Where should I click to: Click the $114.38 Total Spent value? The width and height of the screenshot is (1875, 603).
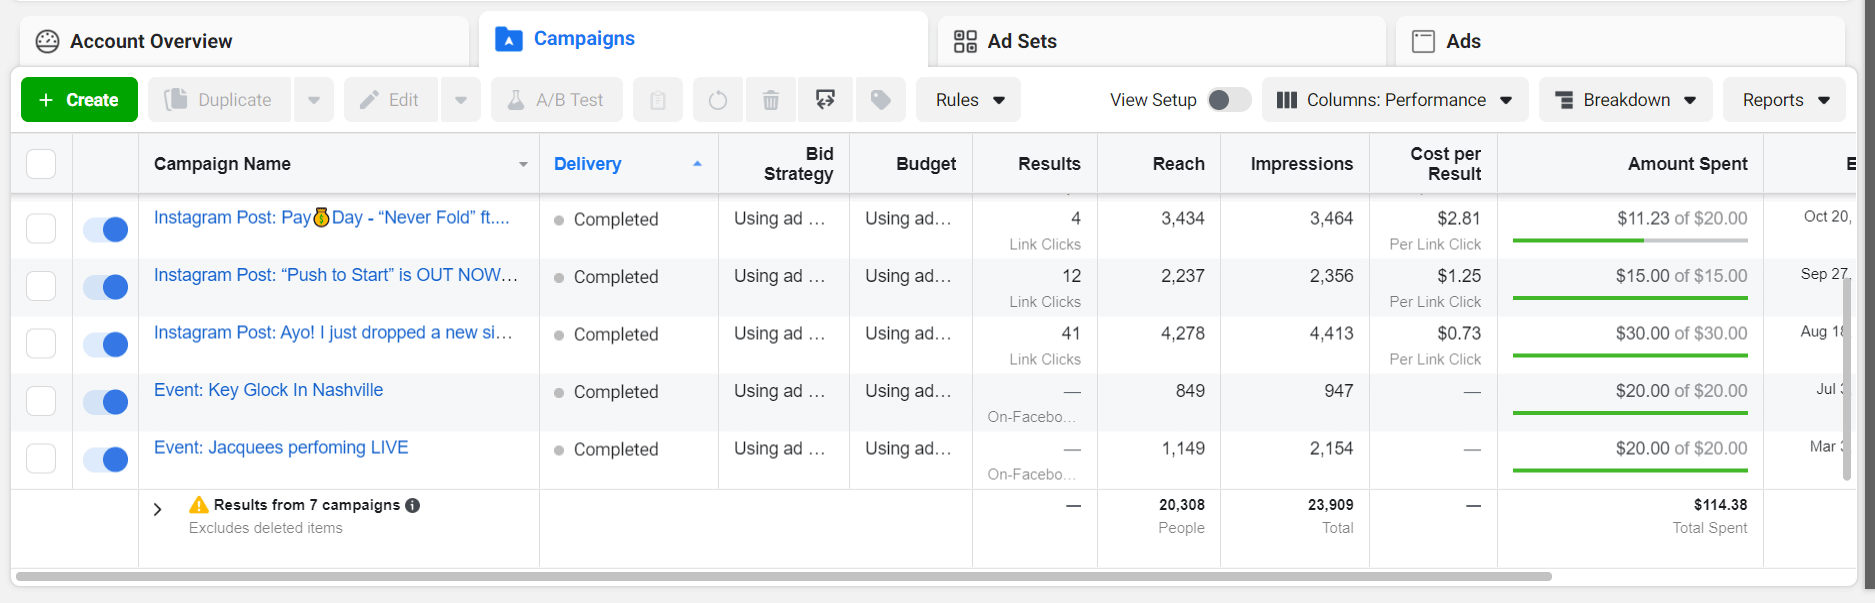click(1720, 505)
